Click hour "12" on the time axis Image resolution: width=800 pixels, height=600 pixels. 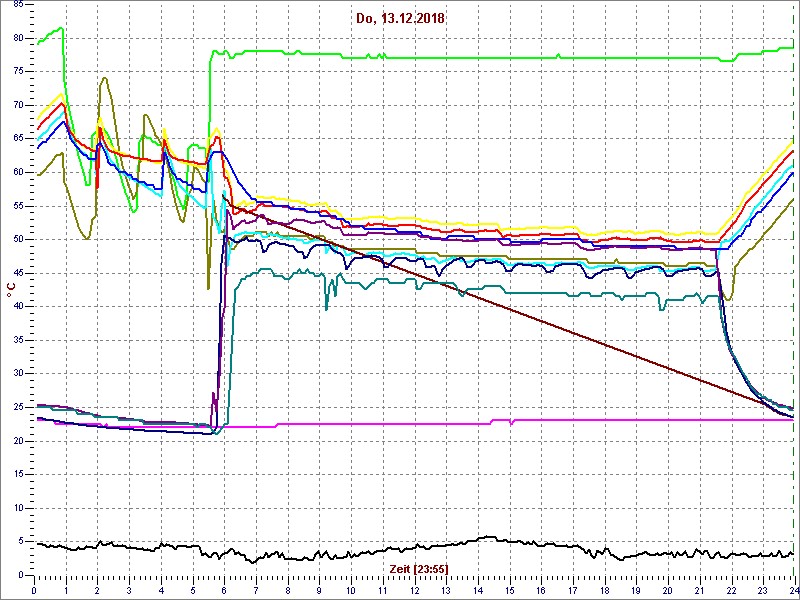[x=414, y=589]
